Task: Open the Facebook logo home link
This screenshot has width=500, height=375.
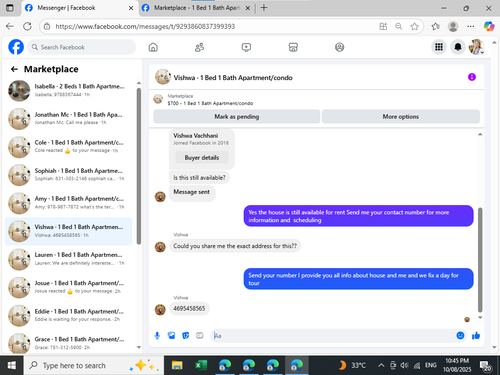Action: coord(16,47)
